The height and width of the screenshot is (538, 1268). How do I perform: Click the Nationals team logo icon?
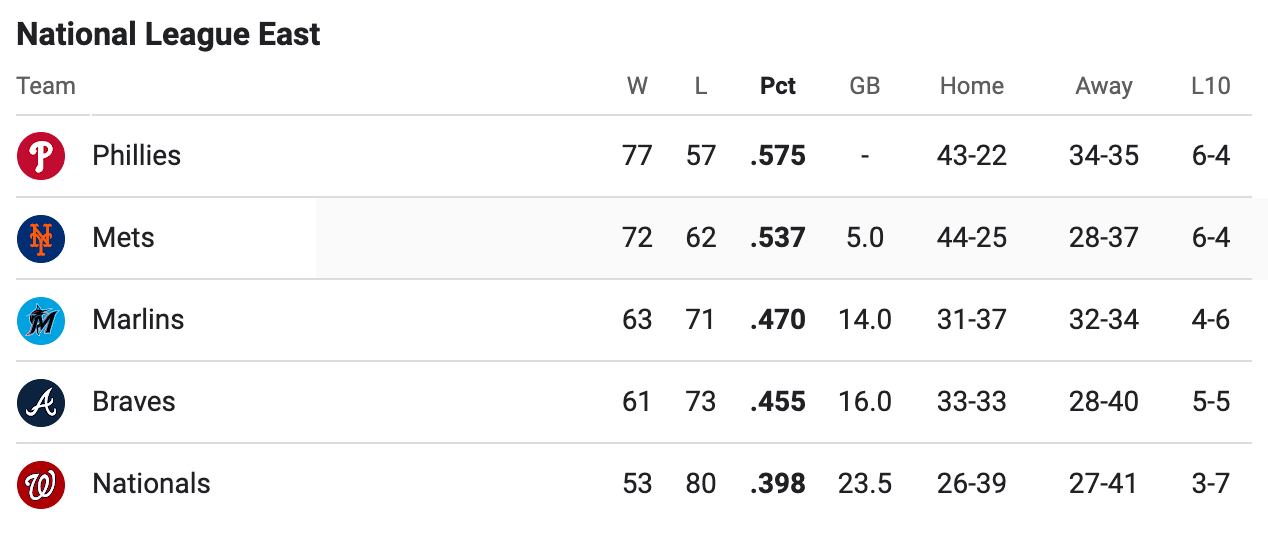(41, 484)
